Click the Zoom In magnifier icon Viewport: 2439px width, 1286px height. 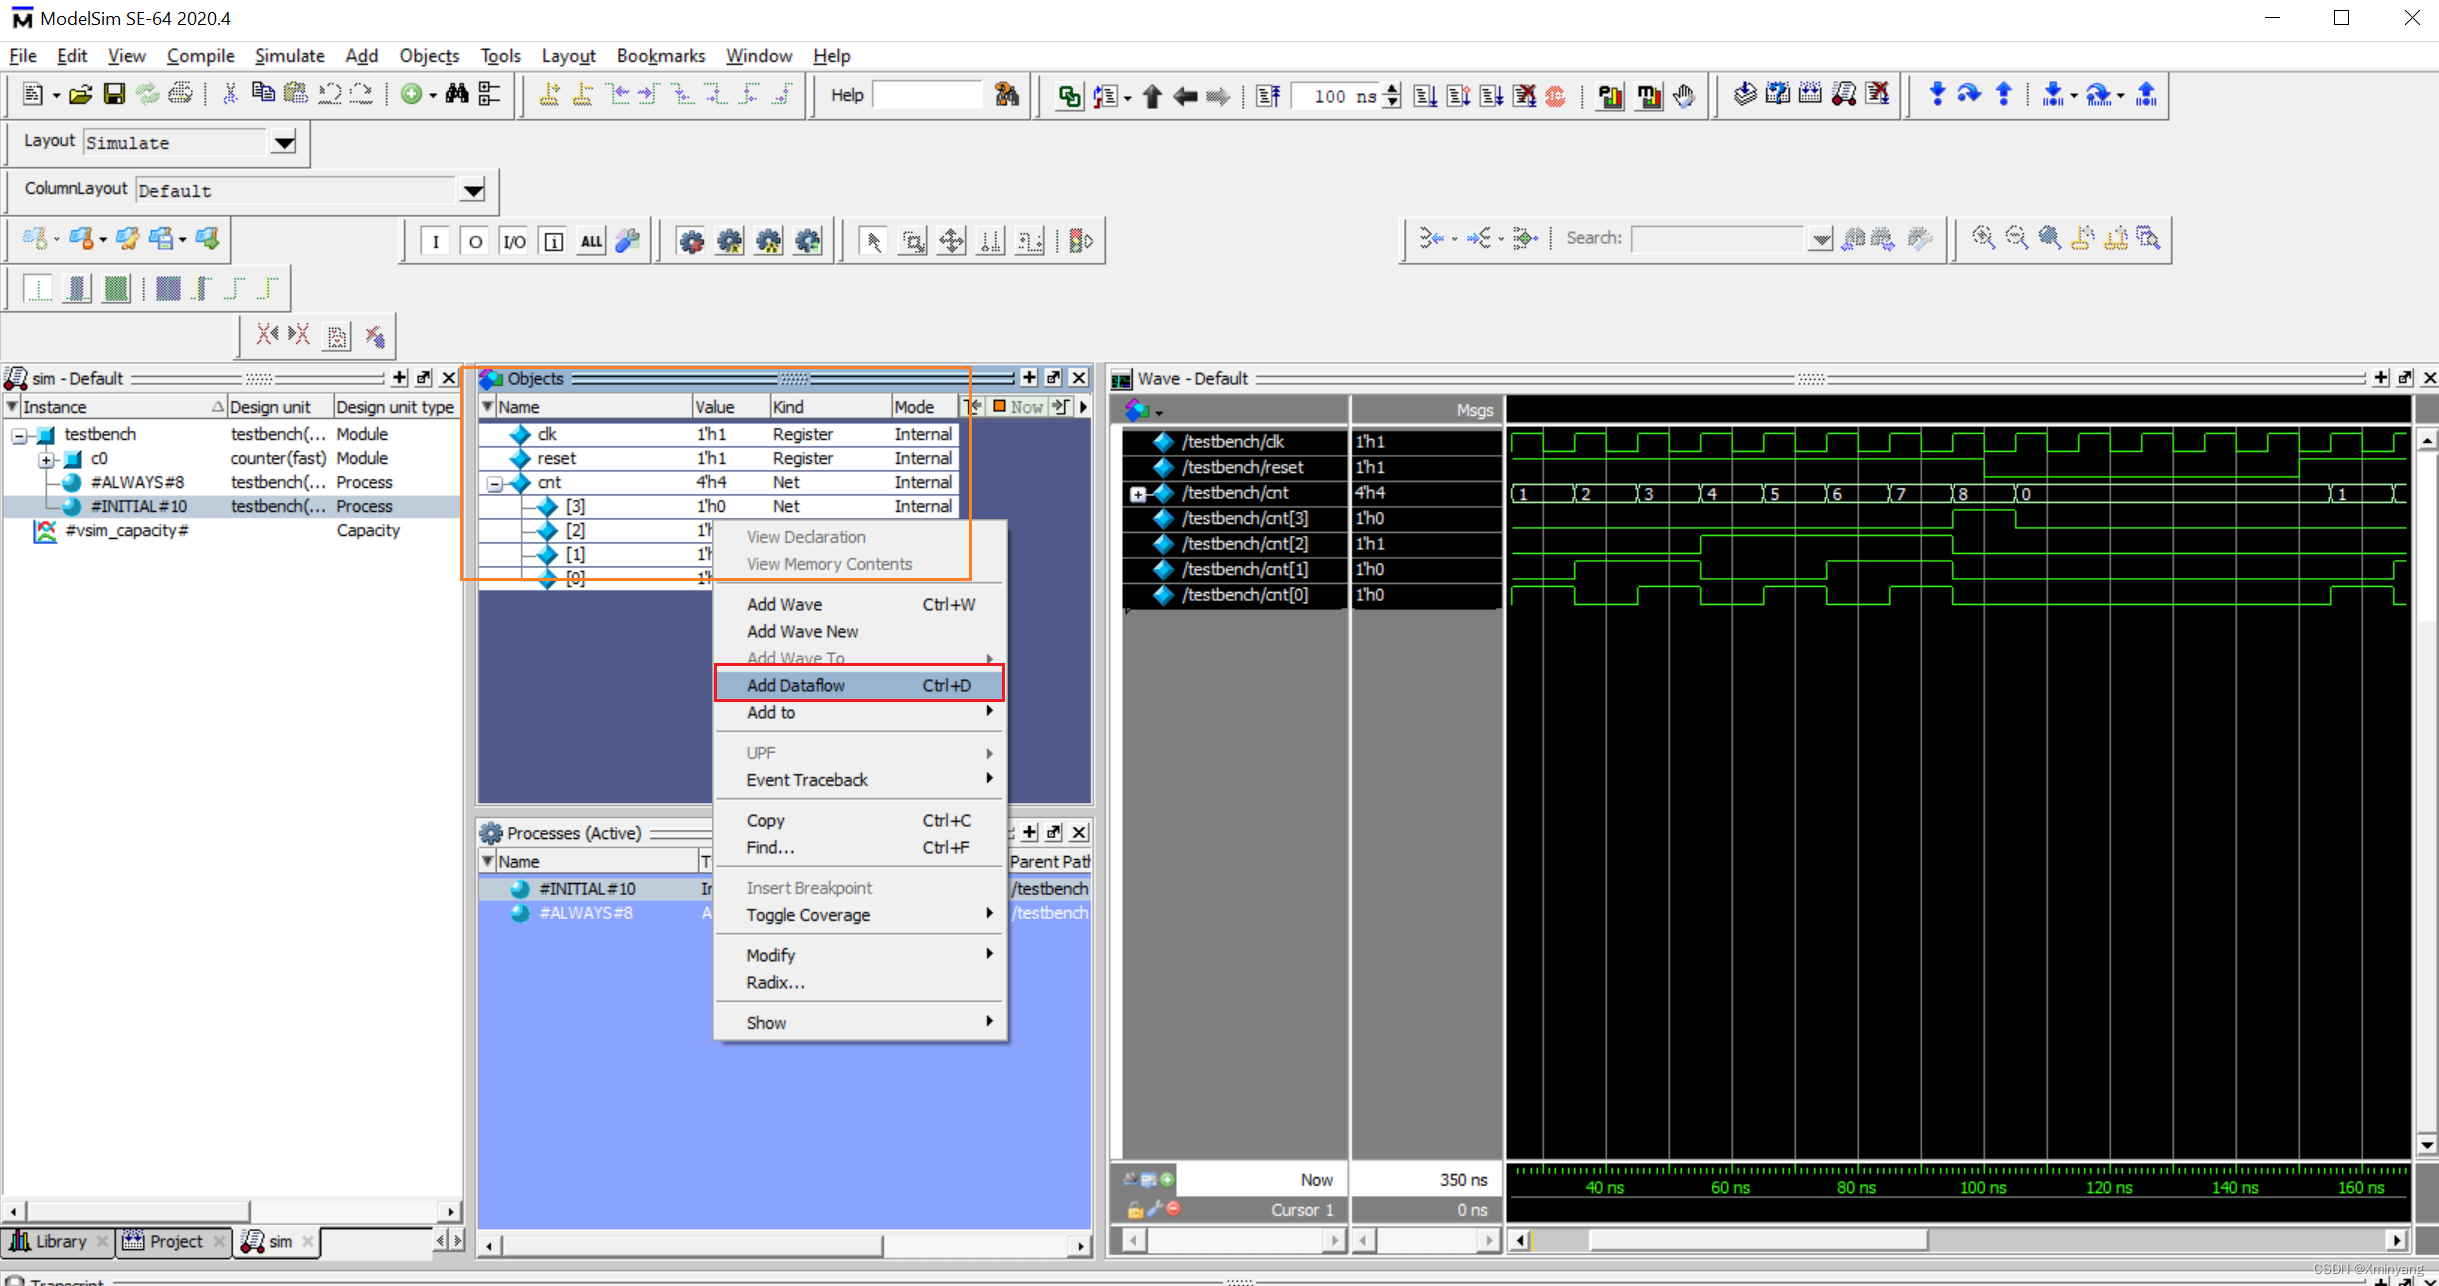(x=1983, y=238)
